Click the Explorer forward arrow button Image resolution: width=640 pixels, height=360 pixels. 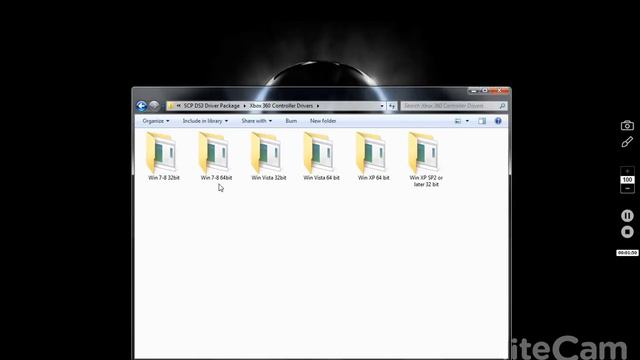point(154,106)
